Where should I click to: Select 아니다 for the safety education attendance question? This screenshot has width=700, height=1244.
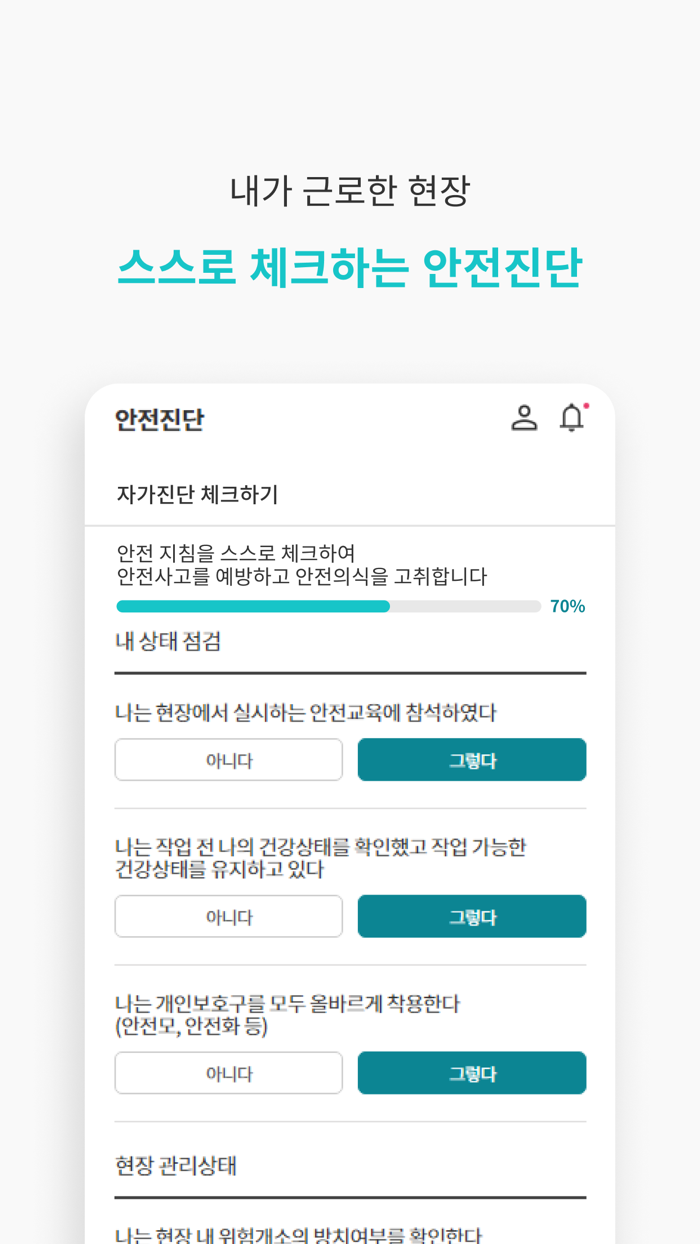[228, 759]
